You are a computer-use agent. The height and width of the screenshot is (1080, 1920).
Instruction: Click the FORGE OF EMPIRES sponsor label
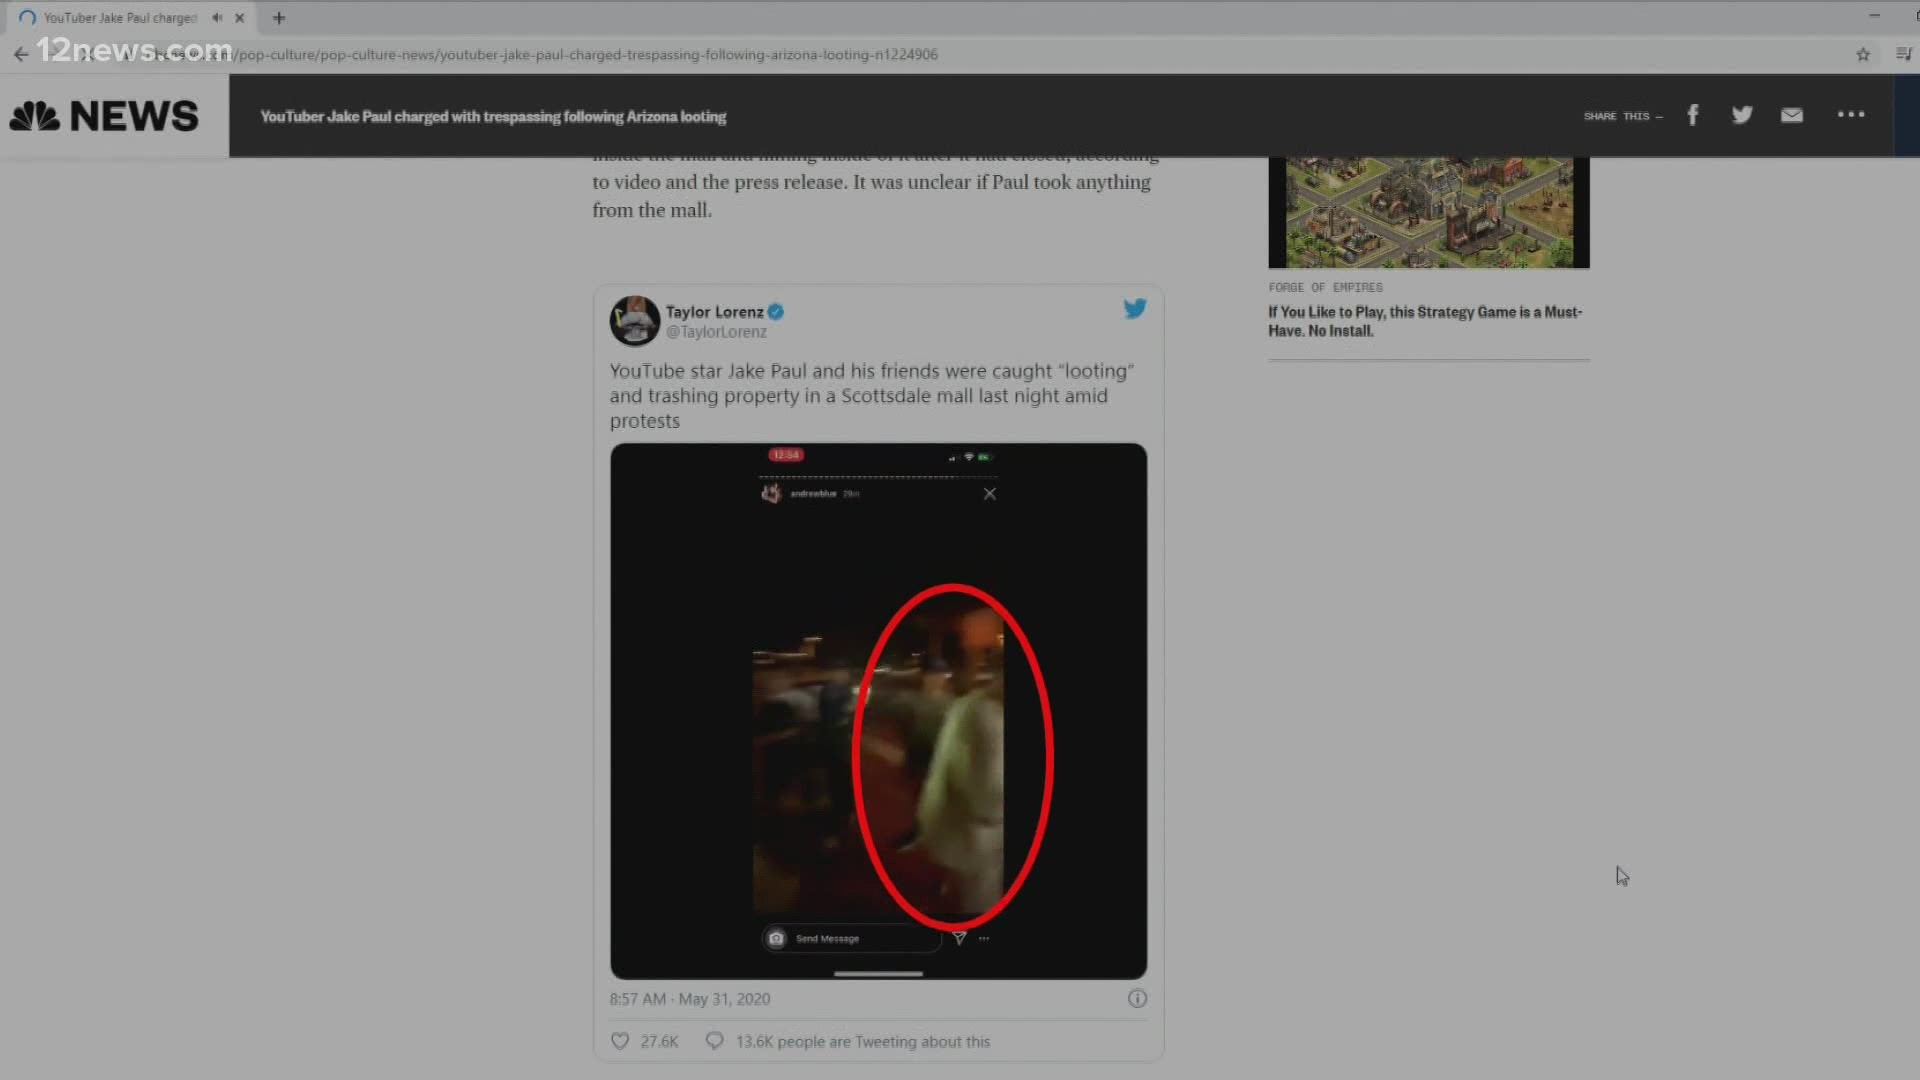[x=1325, y=287]
